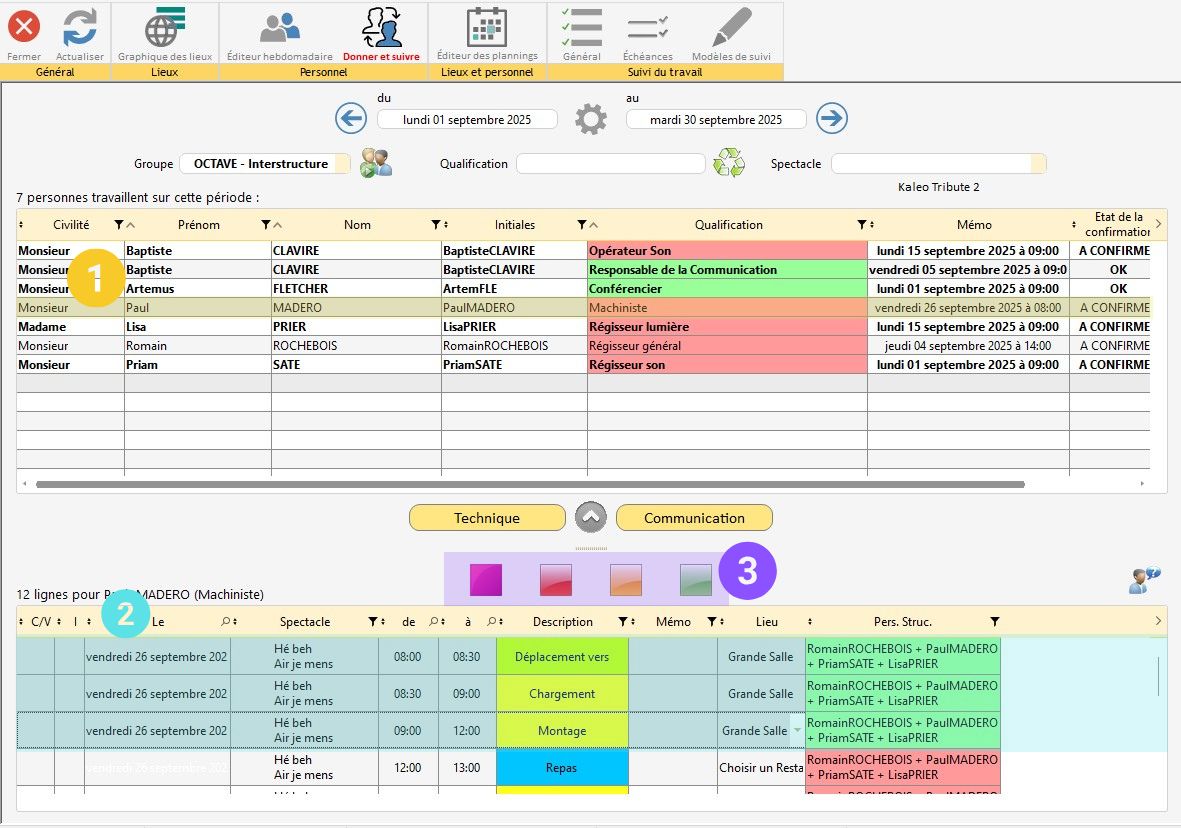
Task: Select the Donner et suivre tab
Action: [381, 35]
